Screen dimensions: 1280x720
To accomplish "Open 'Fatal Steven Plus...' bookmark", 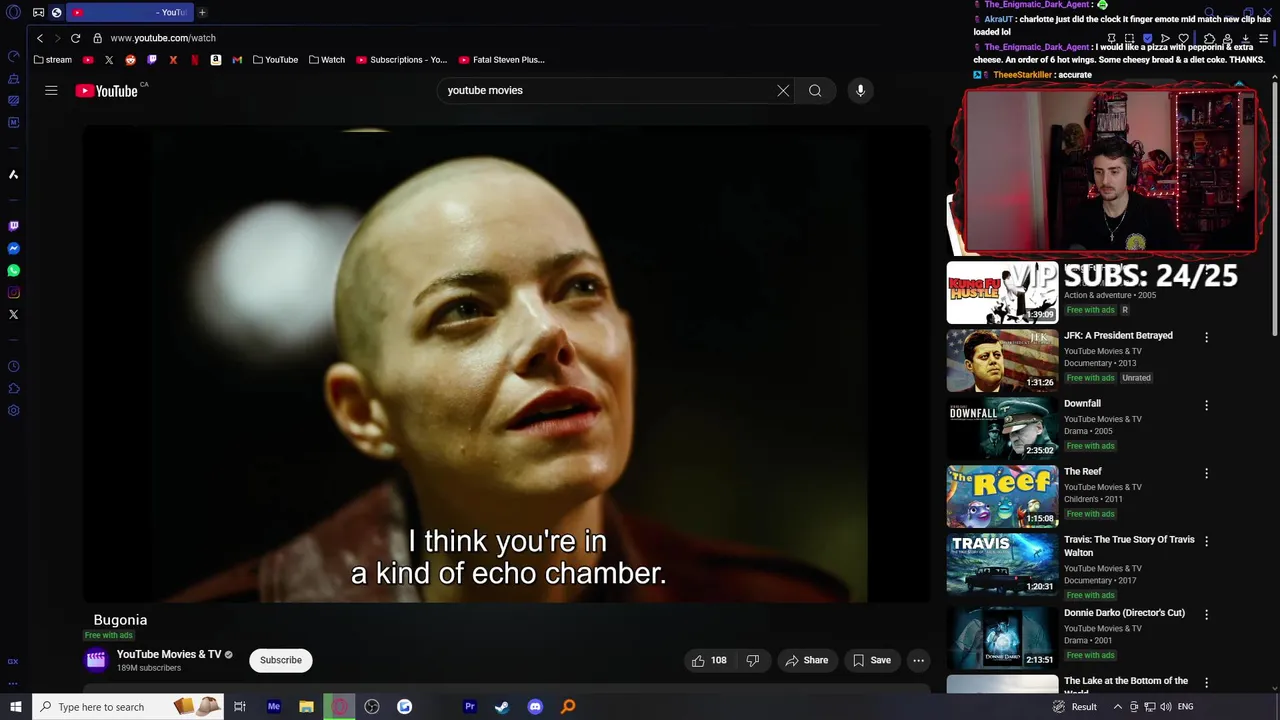I will point(502,60).
